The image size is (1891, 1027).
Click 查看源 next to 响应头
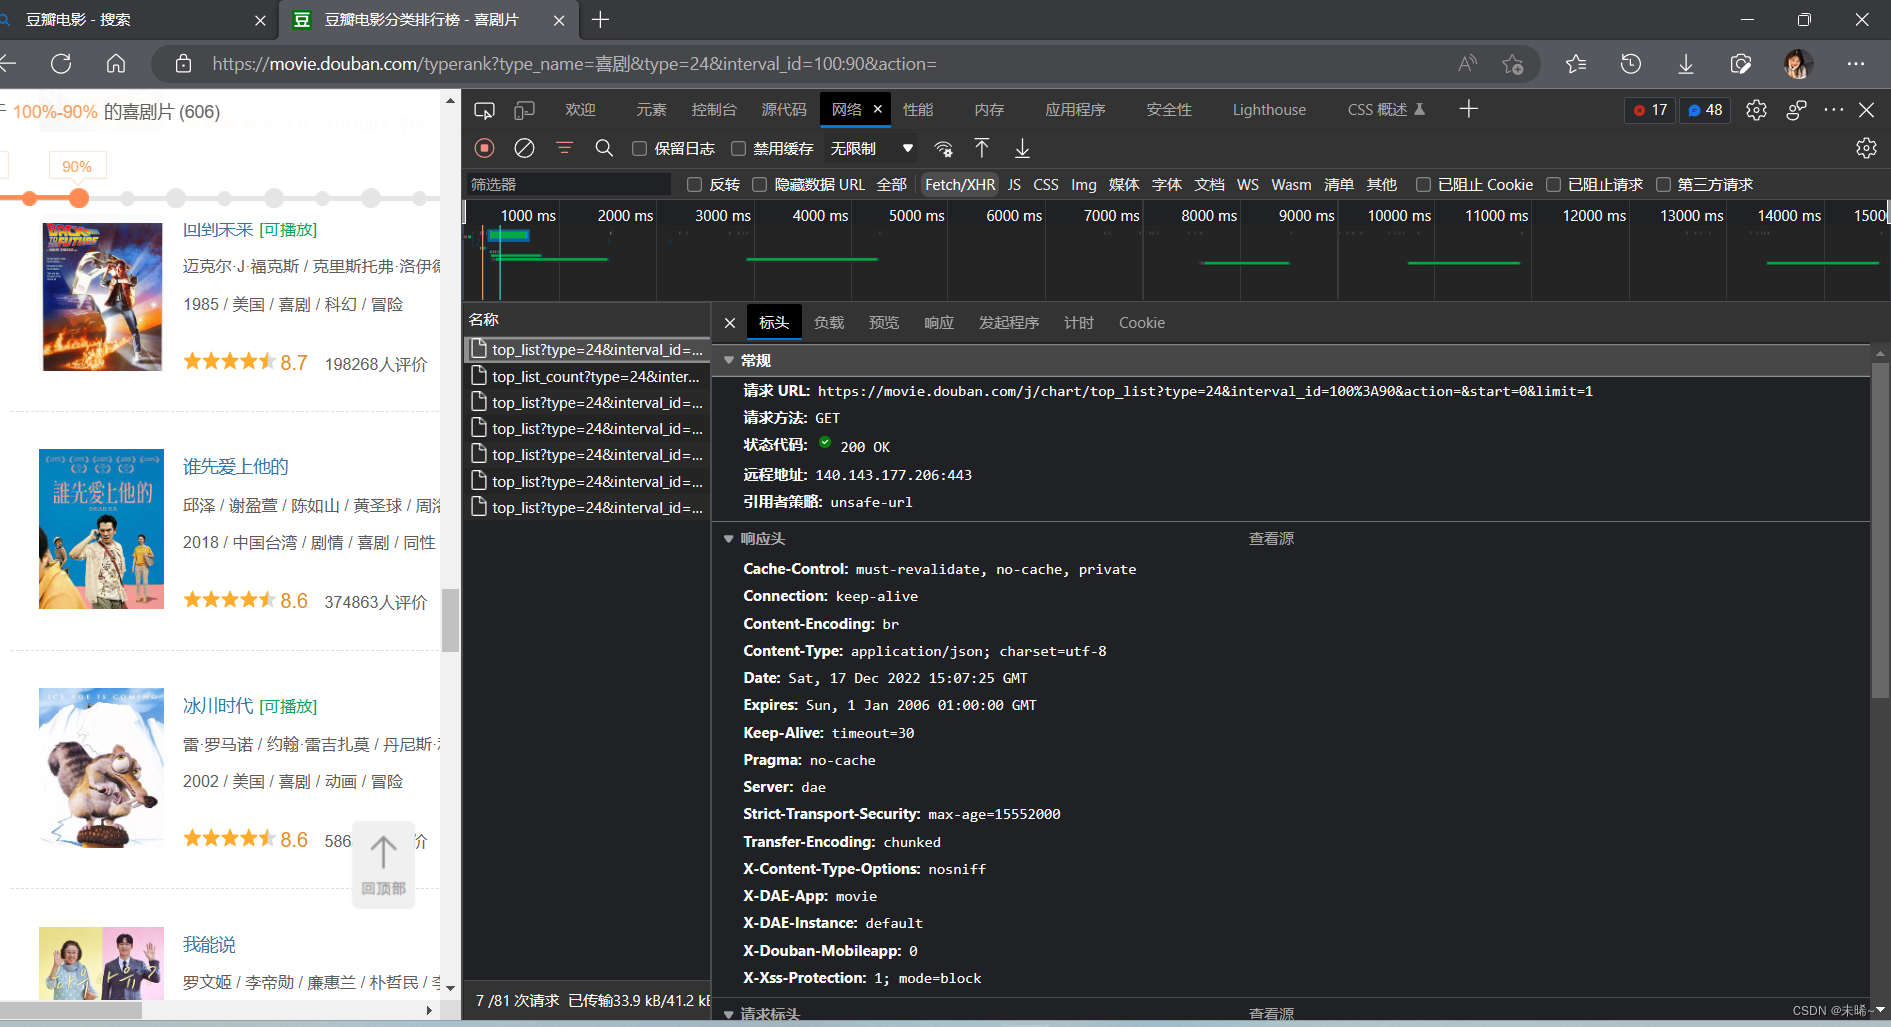click(1271, 539)
